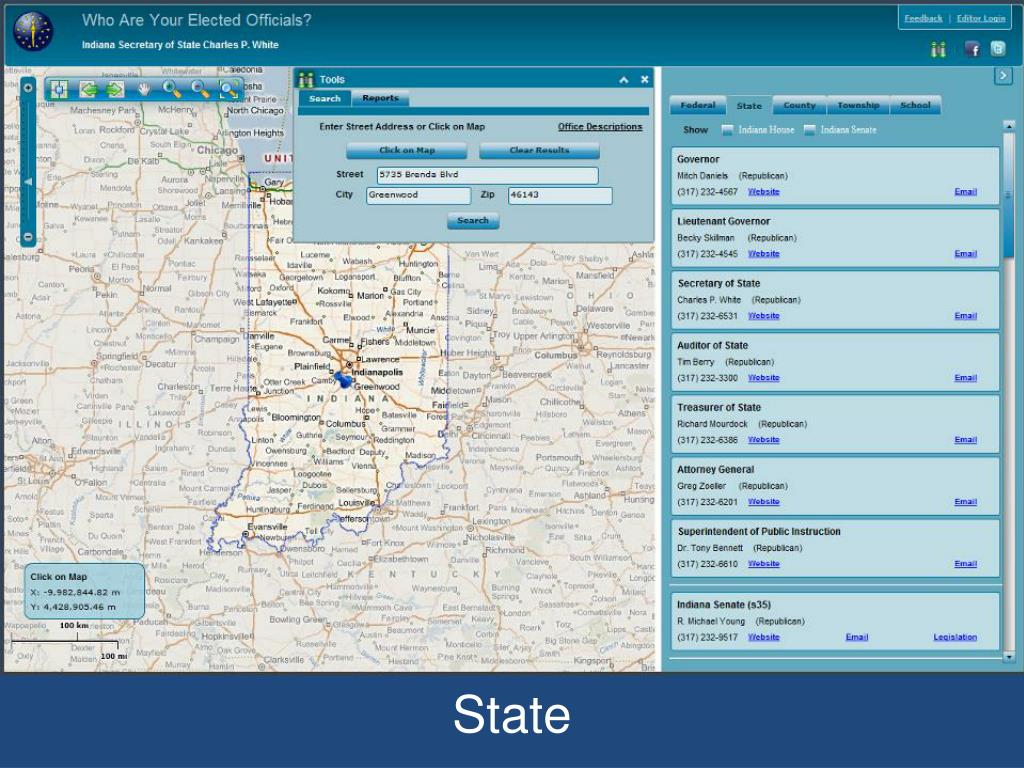
Task: Click the Attorney General Email link
Action: 965,502
